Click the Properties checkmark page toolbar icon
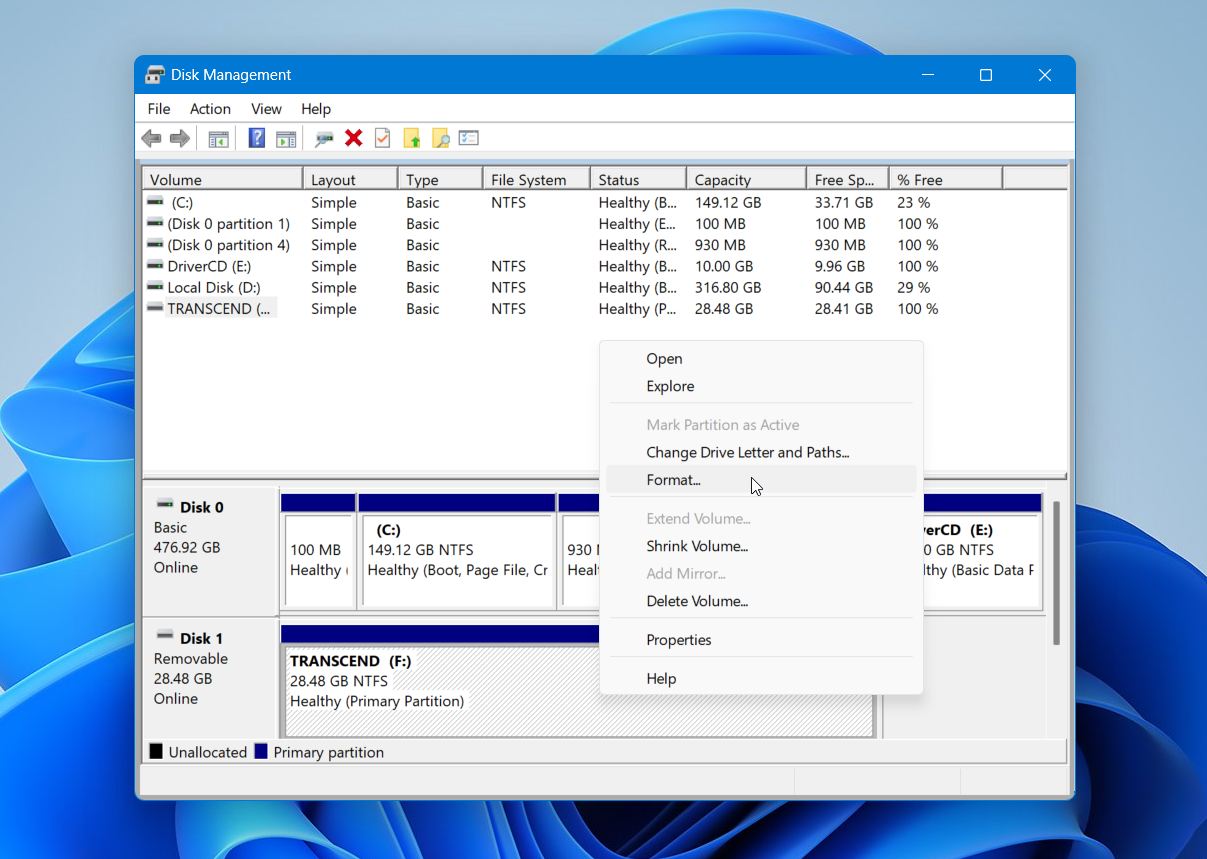Image resolution: width=1207 pixels, height=859 pixels. click(x=382, y=138)
